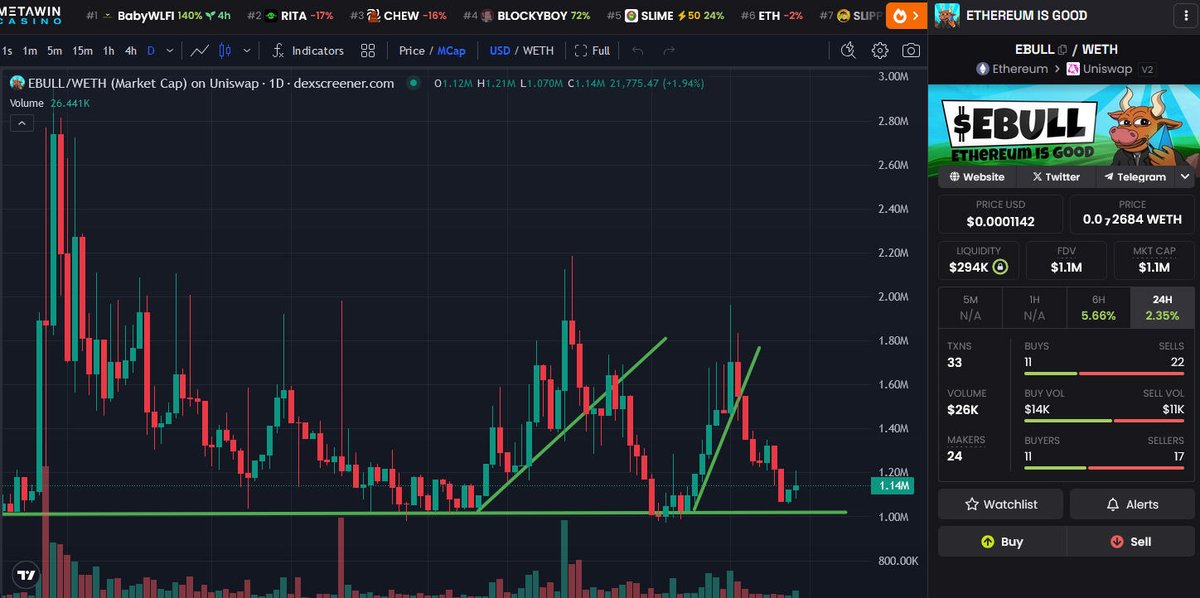Click the Alerts button
The width and height of the screenshot is (1200, 598).
[1132, 505]
